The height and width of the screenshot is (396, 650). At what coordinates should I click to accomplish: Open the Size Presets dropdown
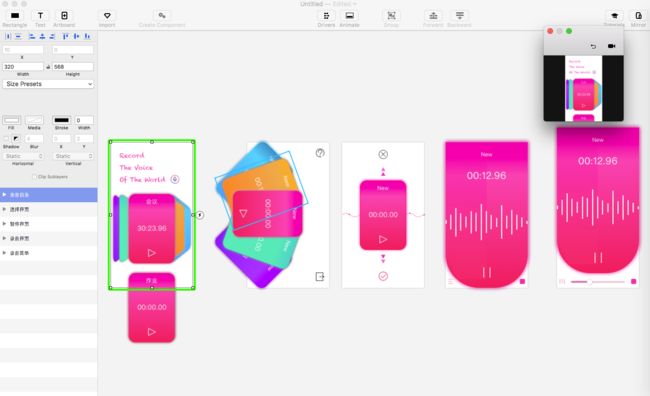(x=48, y=84)
